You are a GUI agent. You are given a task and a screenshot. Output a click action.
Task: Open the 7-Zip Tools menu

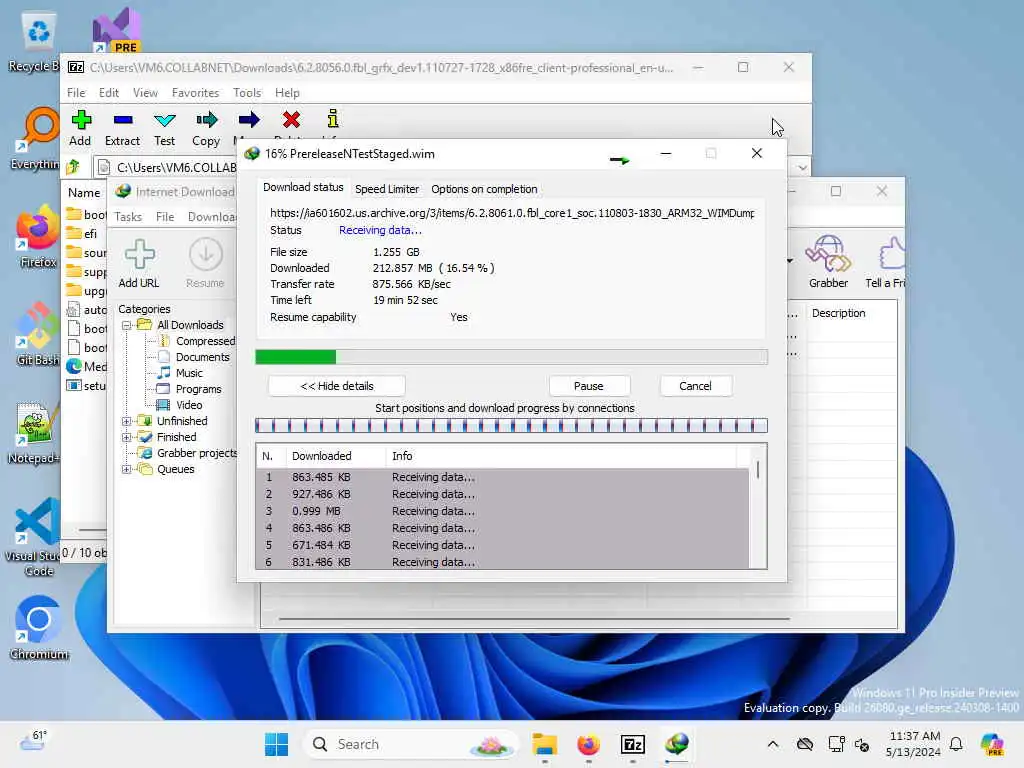coord(247,93)
